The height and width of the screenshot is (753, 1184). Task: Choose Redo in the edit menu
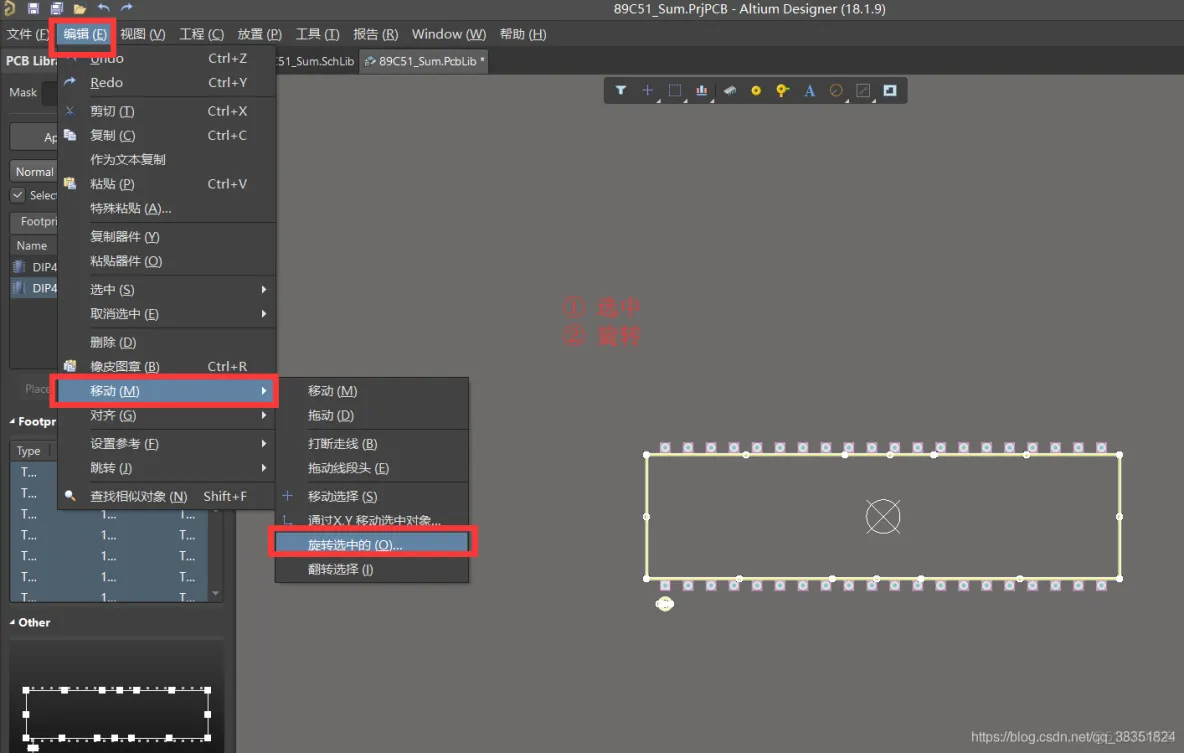tap(166, 82)
